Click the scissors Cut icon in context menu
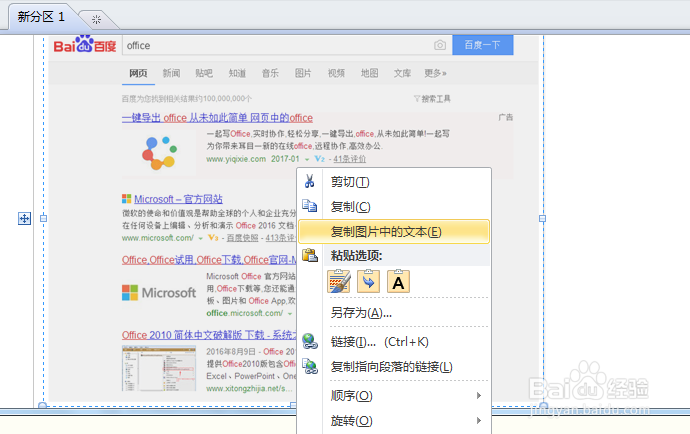Image resolution: width=690 pixels, height=434 pixels. [309, 181]
